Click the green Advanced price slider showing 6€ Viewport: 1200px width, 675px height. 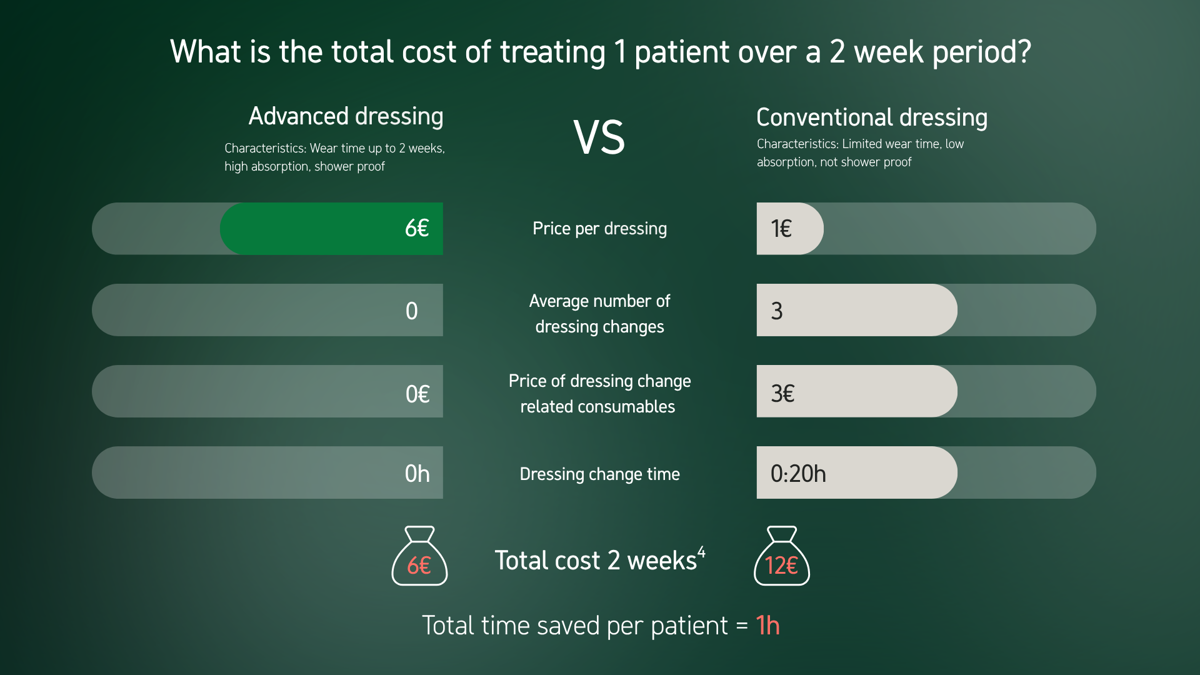coord(331,228)
